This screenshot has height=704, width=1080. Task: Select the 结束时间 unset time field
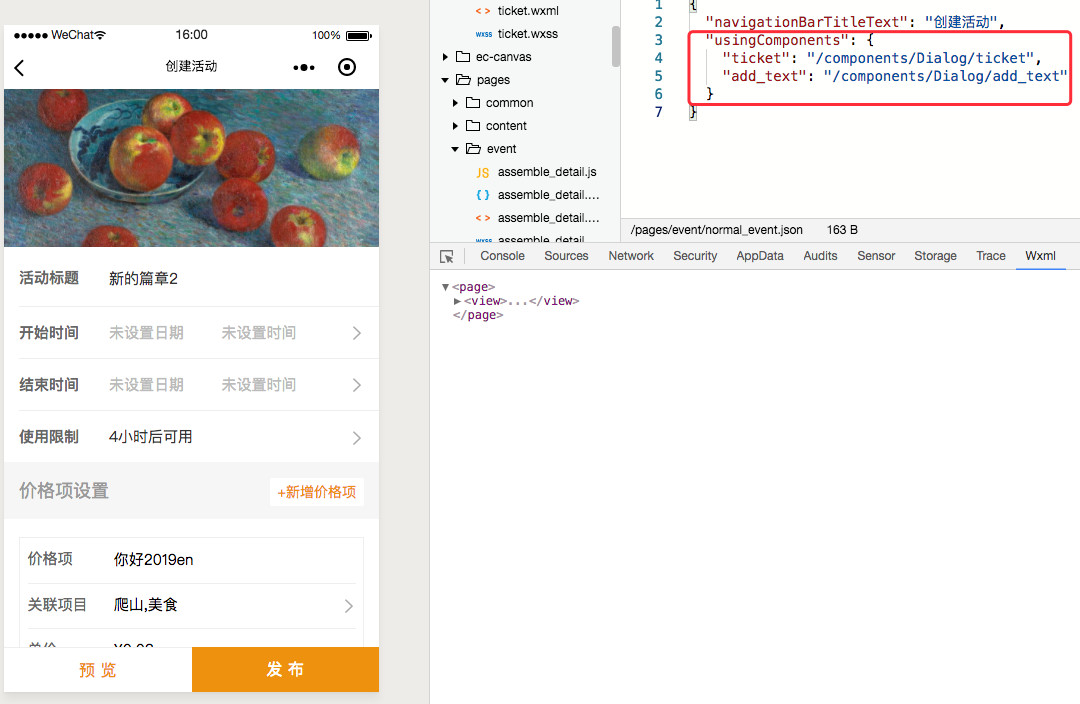pyautogui.click(x=258, y=384)
